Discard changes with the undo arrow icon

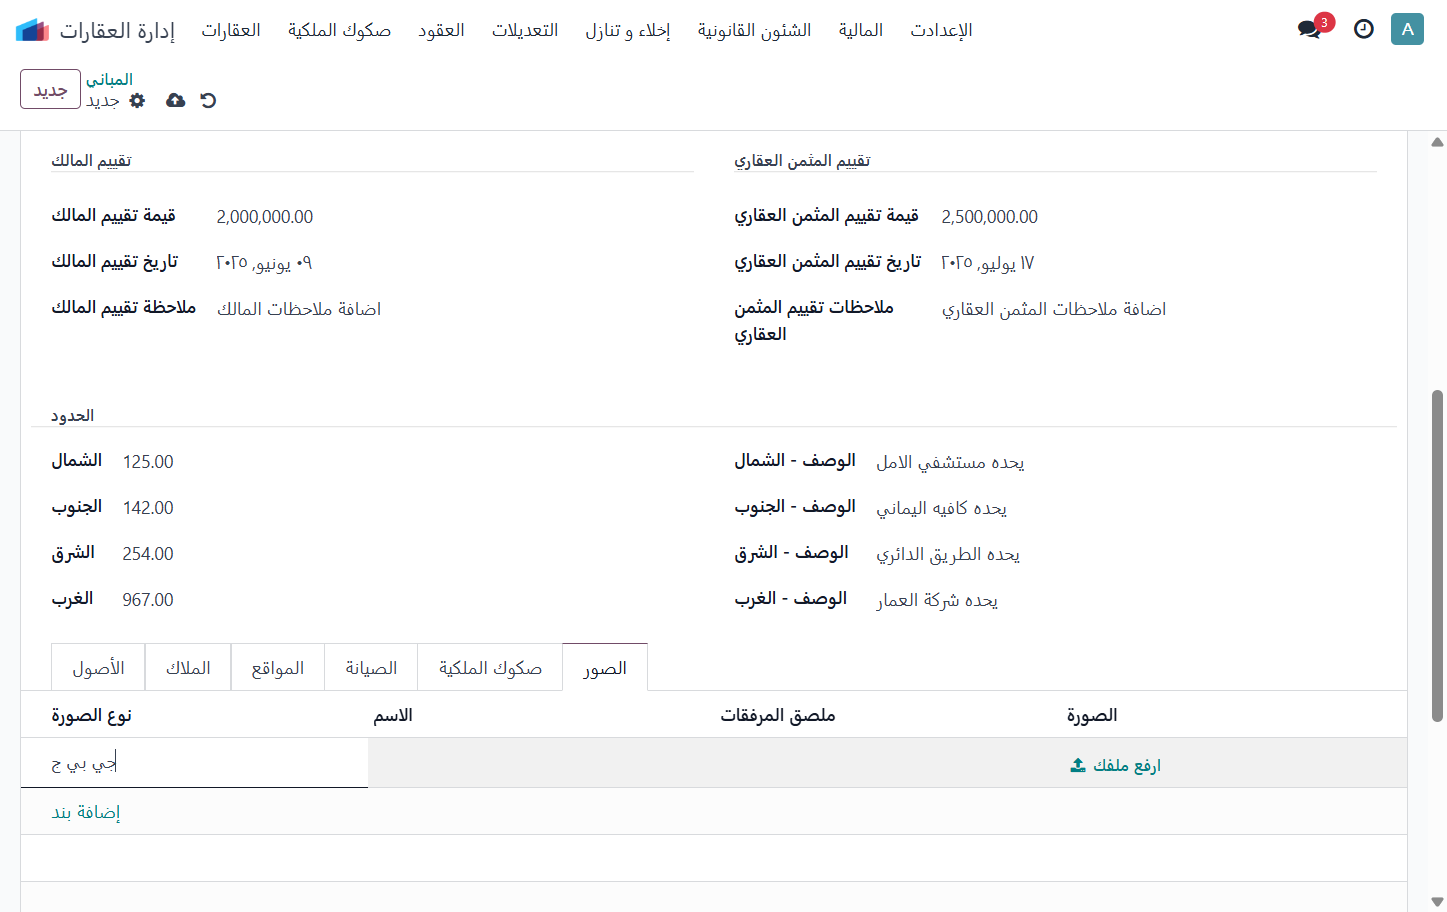pos(208,100)
